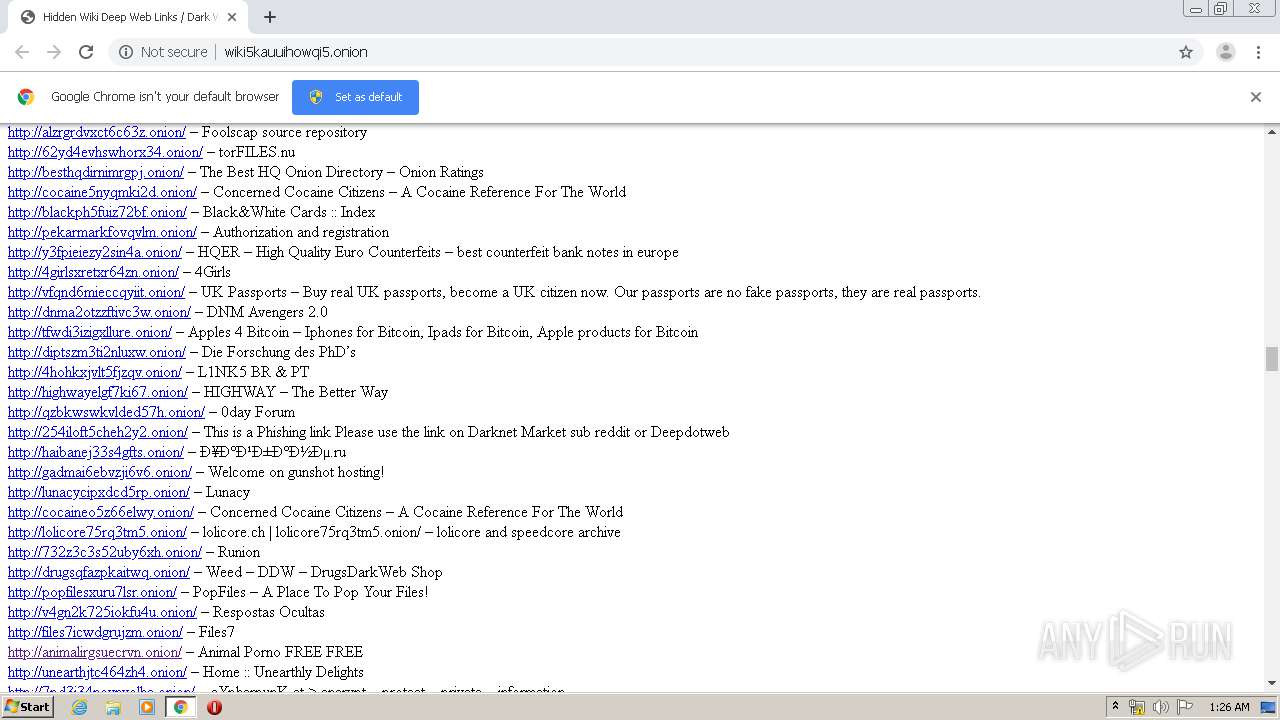Launch Internet Explorer from the taskbar
The image size is (1280, 720).
79,707
